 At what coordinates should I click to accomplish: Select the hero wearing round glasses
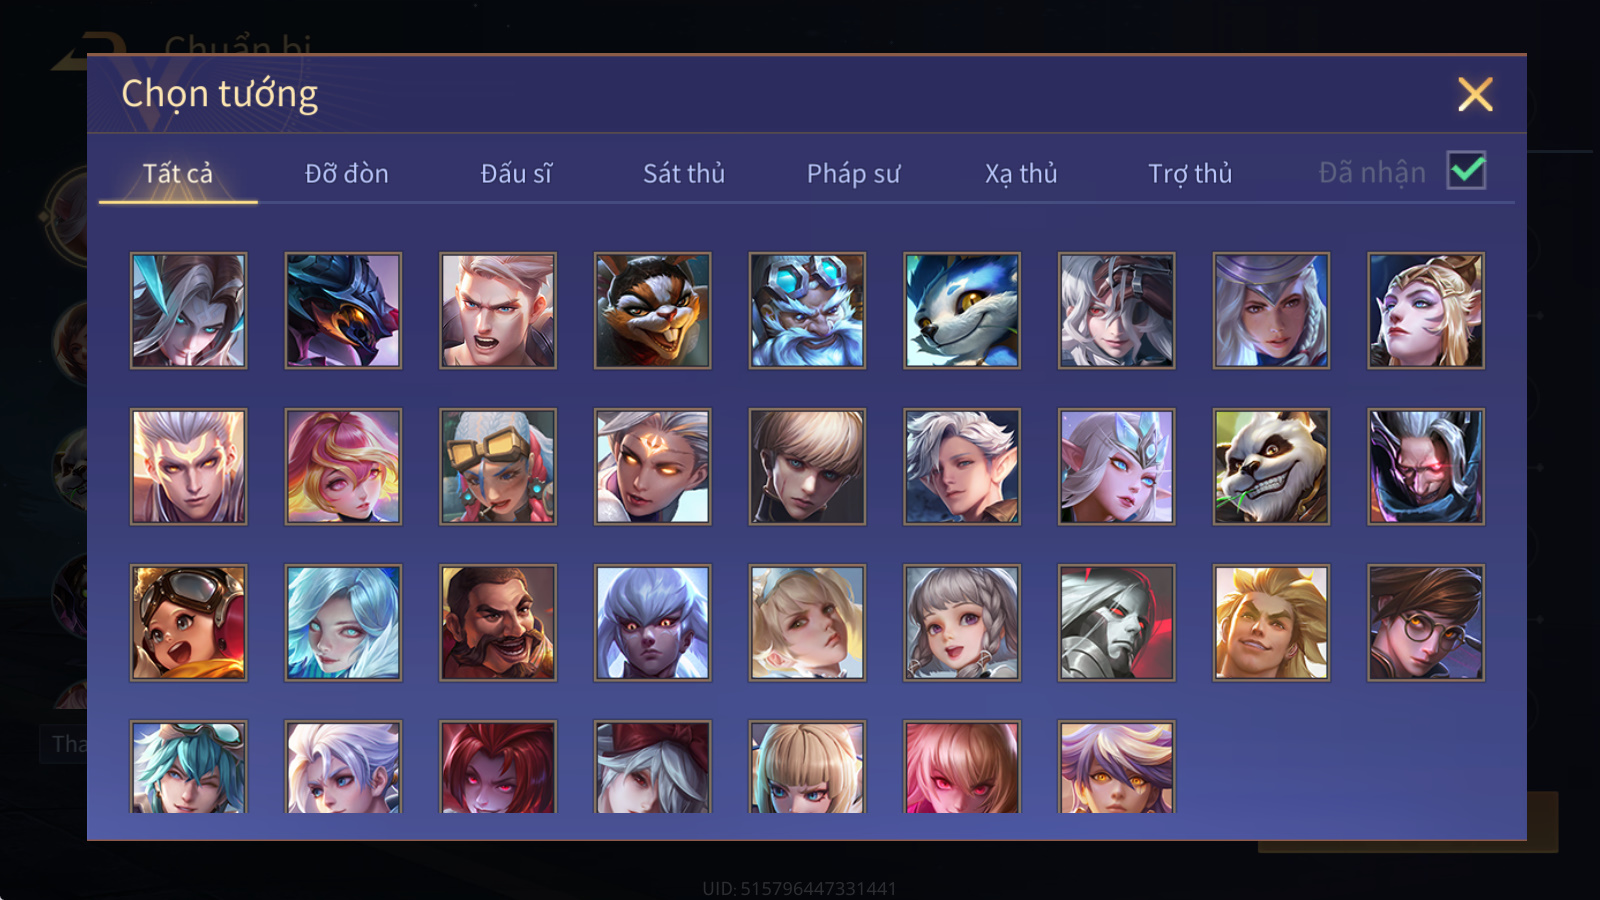point(1426,622)
